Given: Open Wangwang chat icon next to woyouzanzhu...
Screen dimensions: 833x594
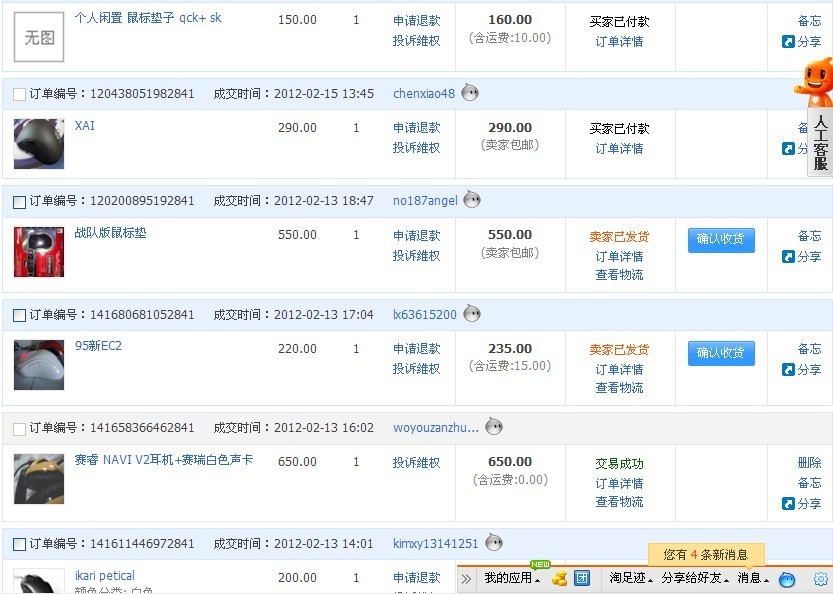Looking at the screenshot, I should click(494, 426).
